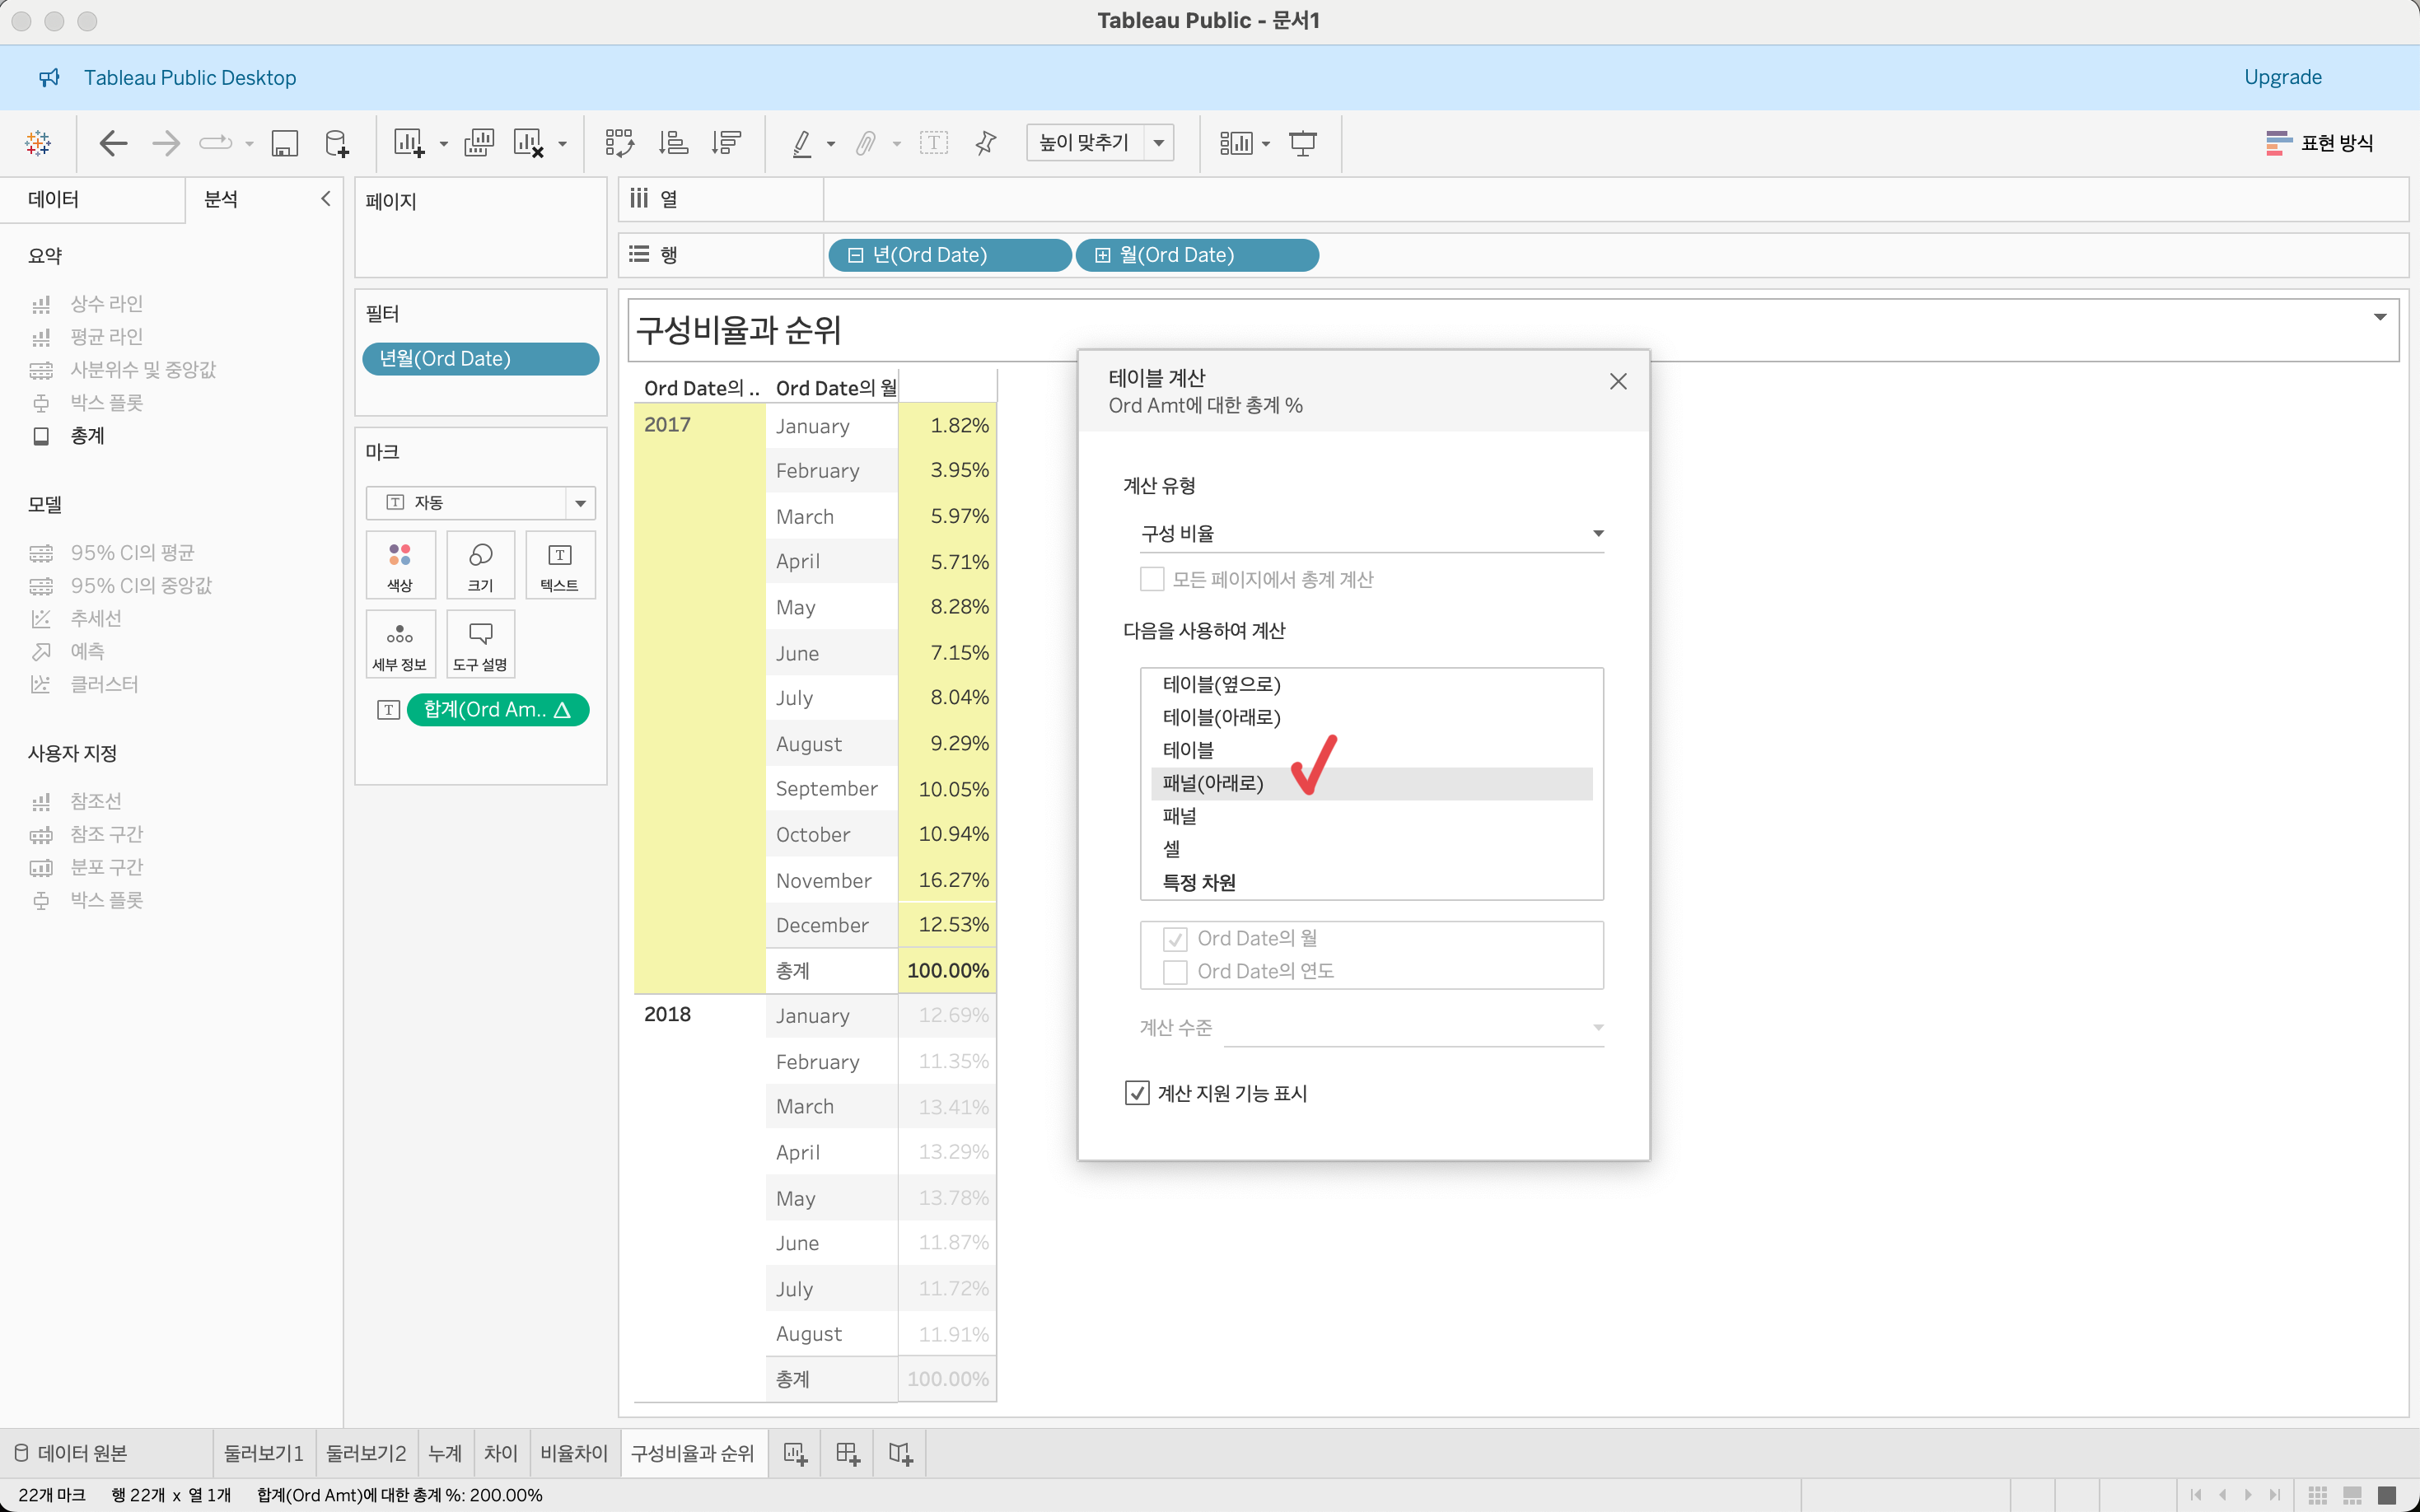Open the Color (색상) mark card
The height and width of the screenshot is (1512, 2420).
(400, 565)
